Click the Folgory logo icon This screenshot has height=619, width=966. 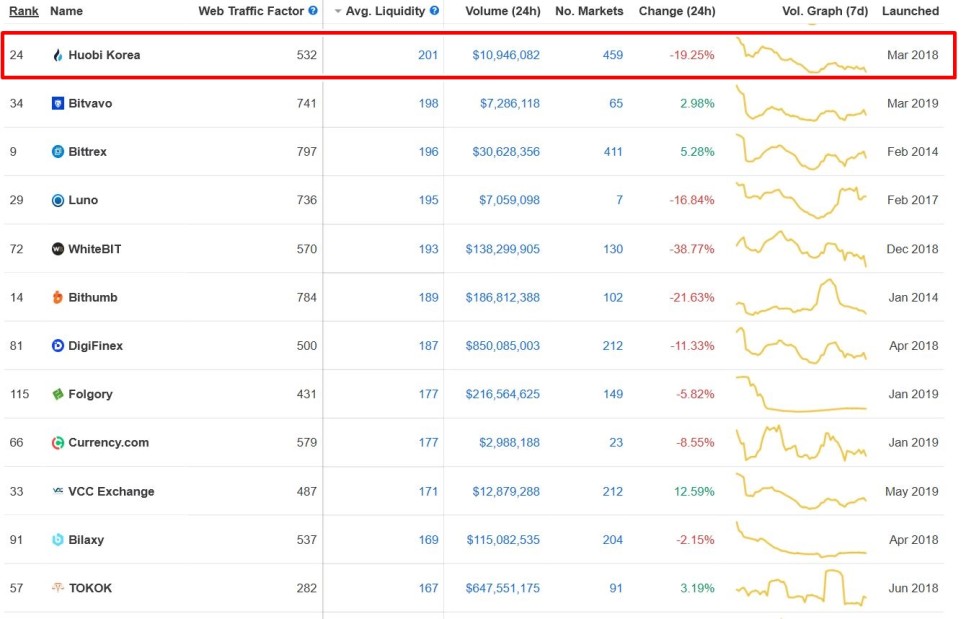[58, 394]
